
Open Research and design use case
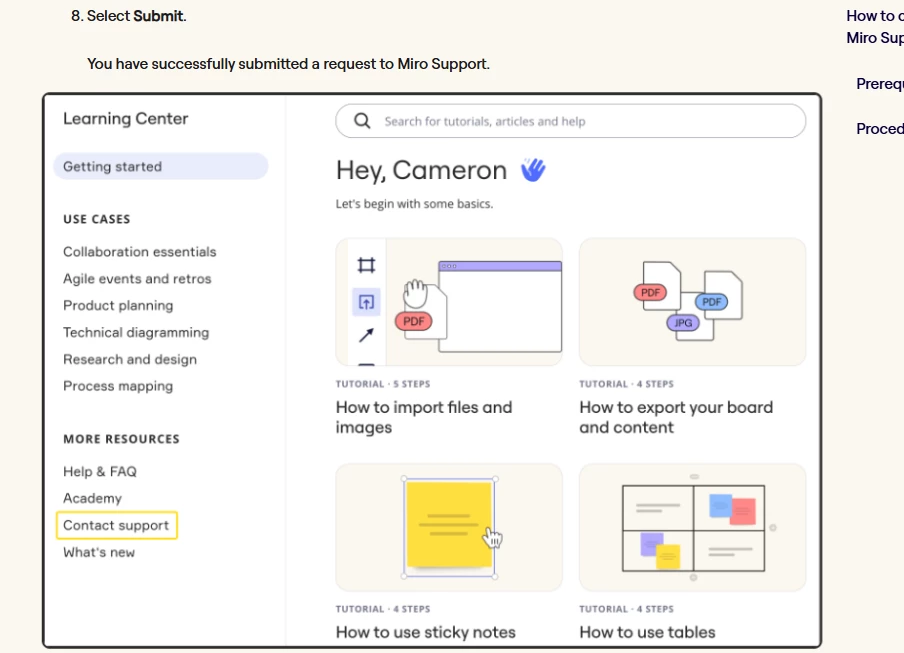tap(130, 360)
